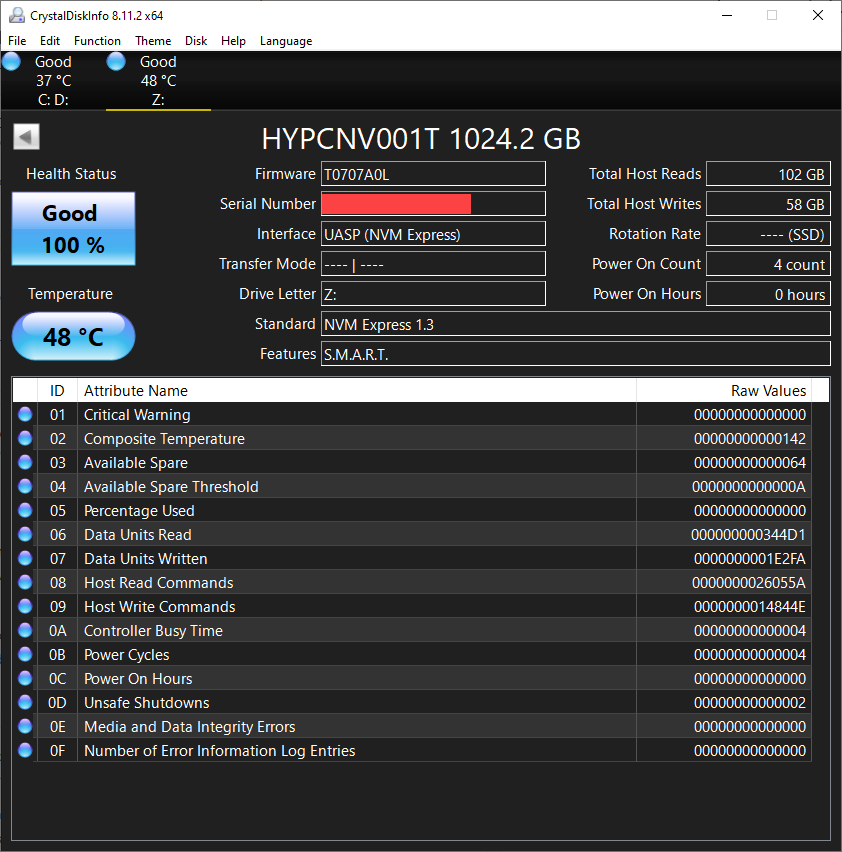Click the Z: disk status orb
842x852 pixels.
tap(116, 61)
